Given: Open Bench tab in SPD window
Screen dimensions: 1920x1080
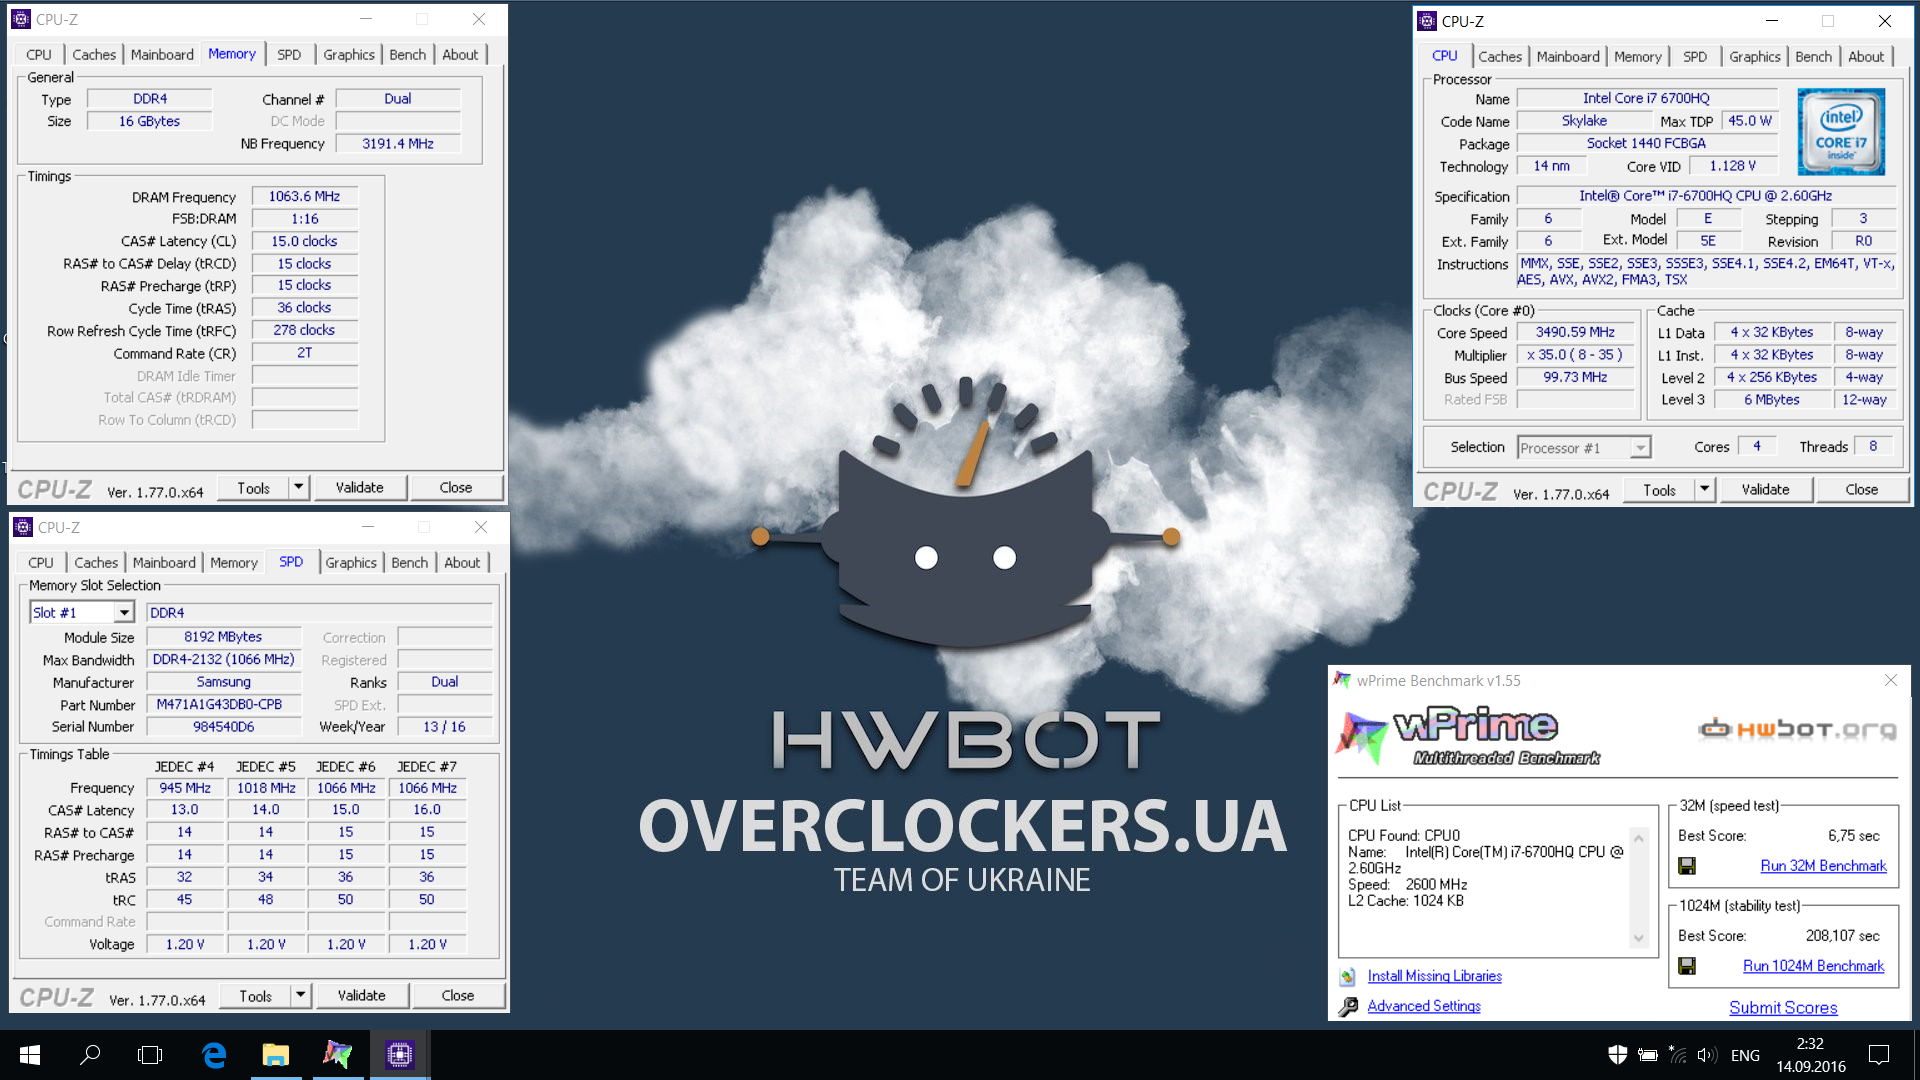Looking at the screenshot, I should coord(409,563).
